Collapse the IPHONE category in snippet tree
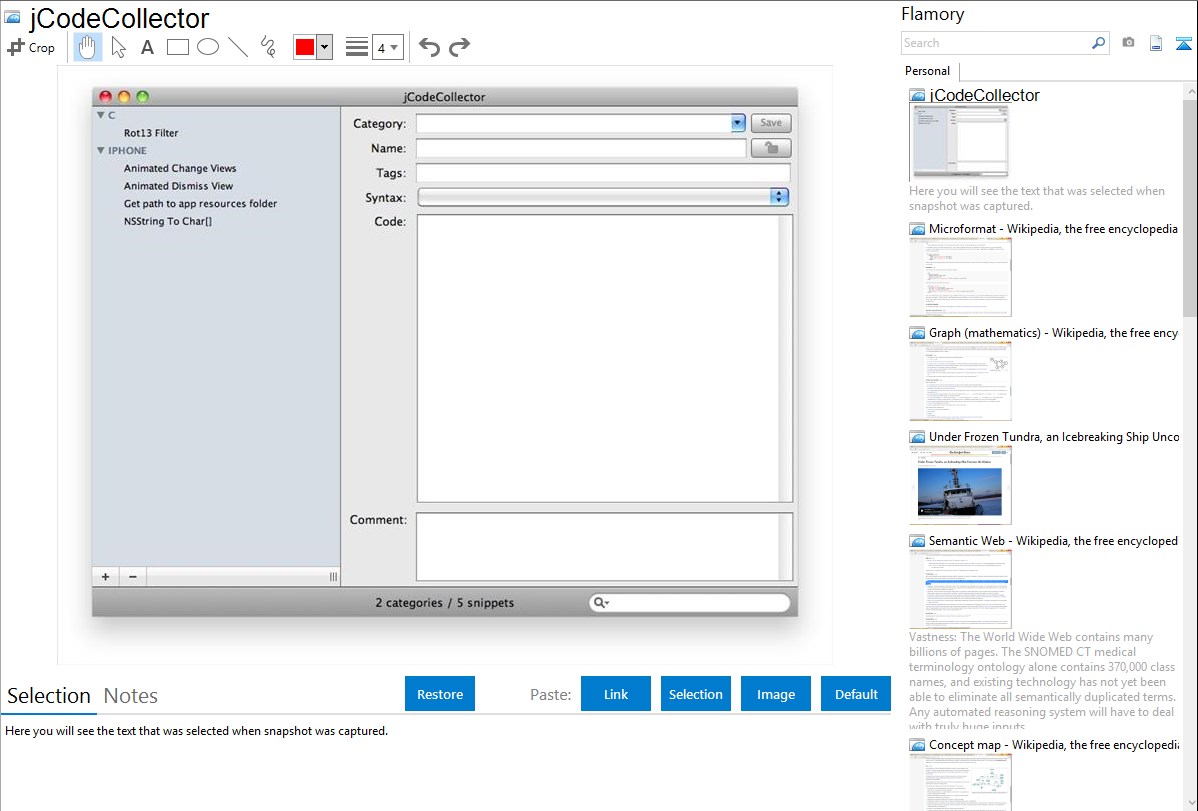 pos(100,151)
